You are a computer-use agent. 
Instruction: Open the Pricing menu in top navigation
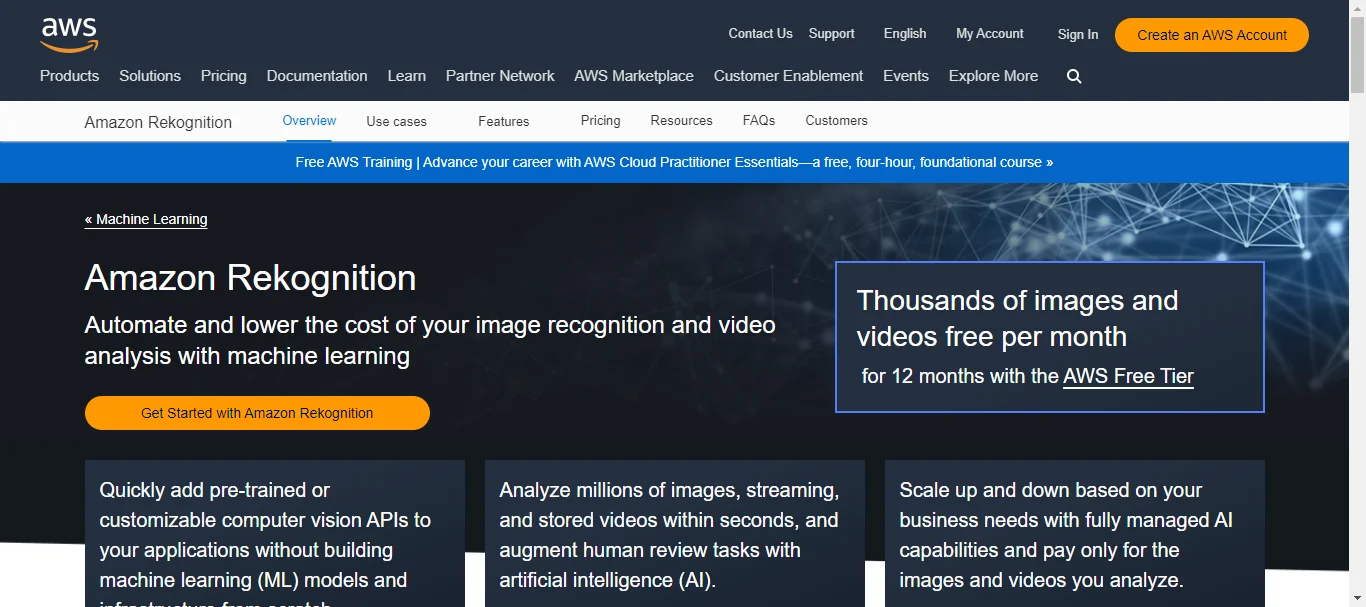pos(224,76)
